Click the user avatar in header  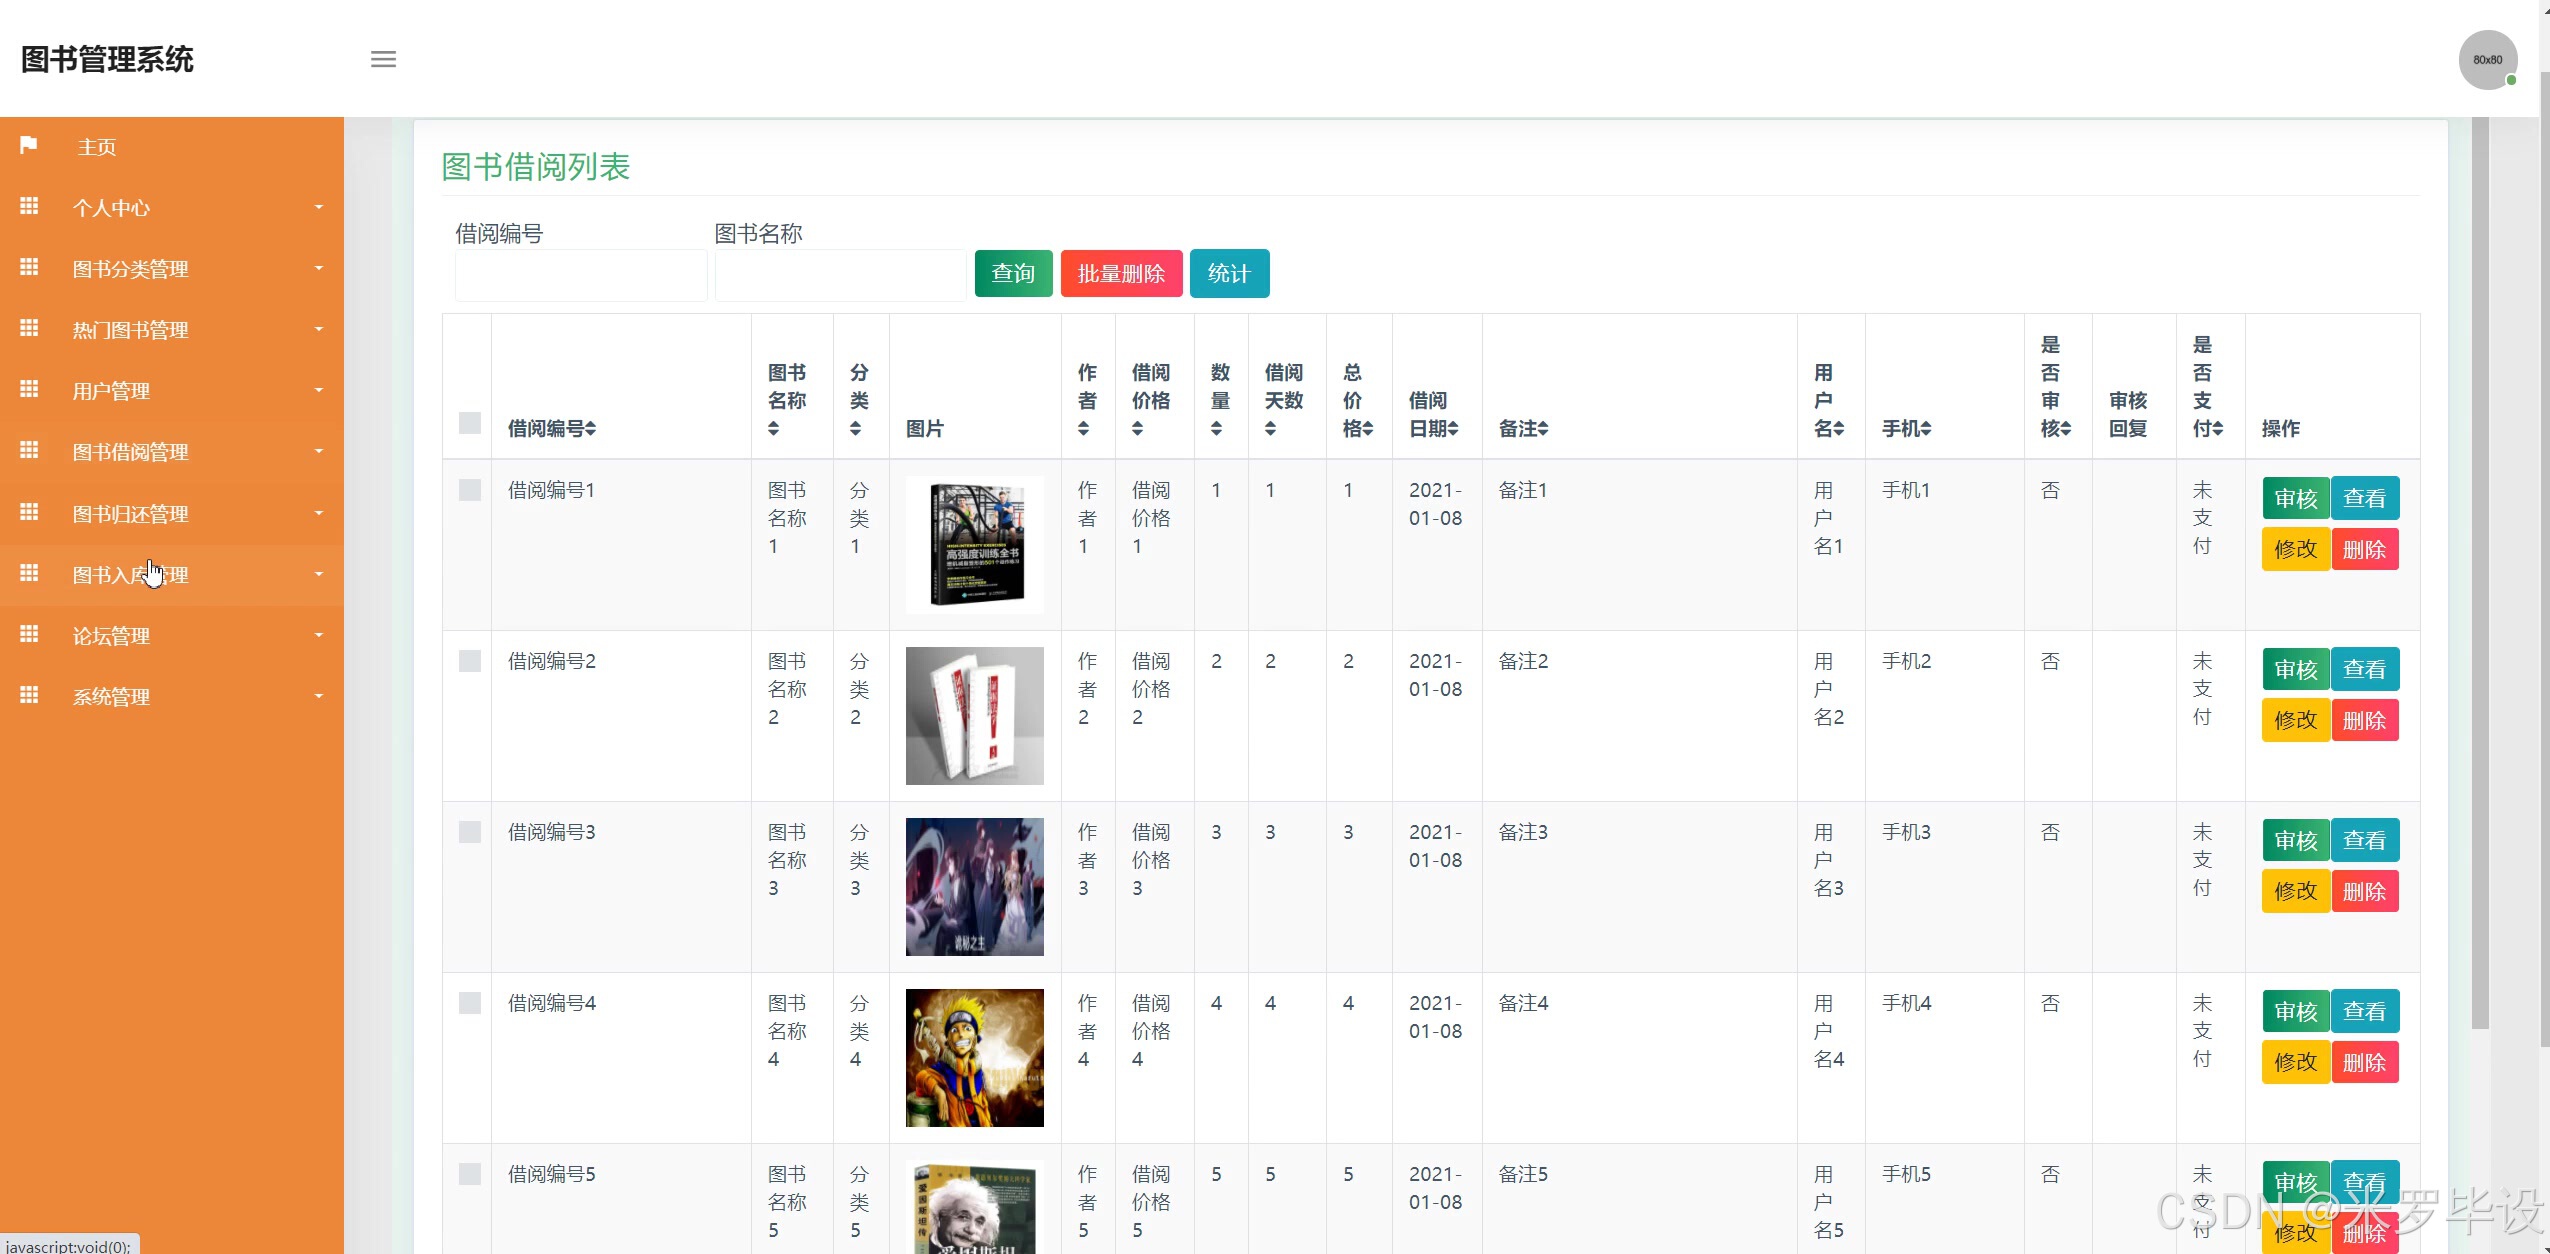(2487, 60)
